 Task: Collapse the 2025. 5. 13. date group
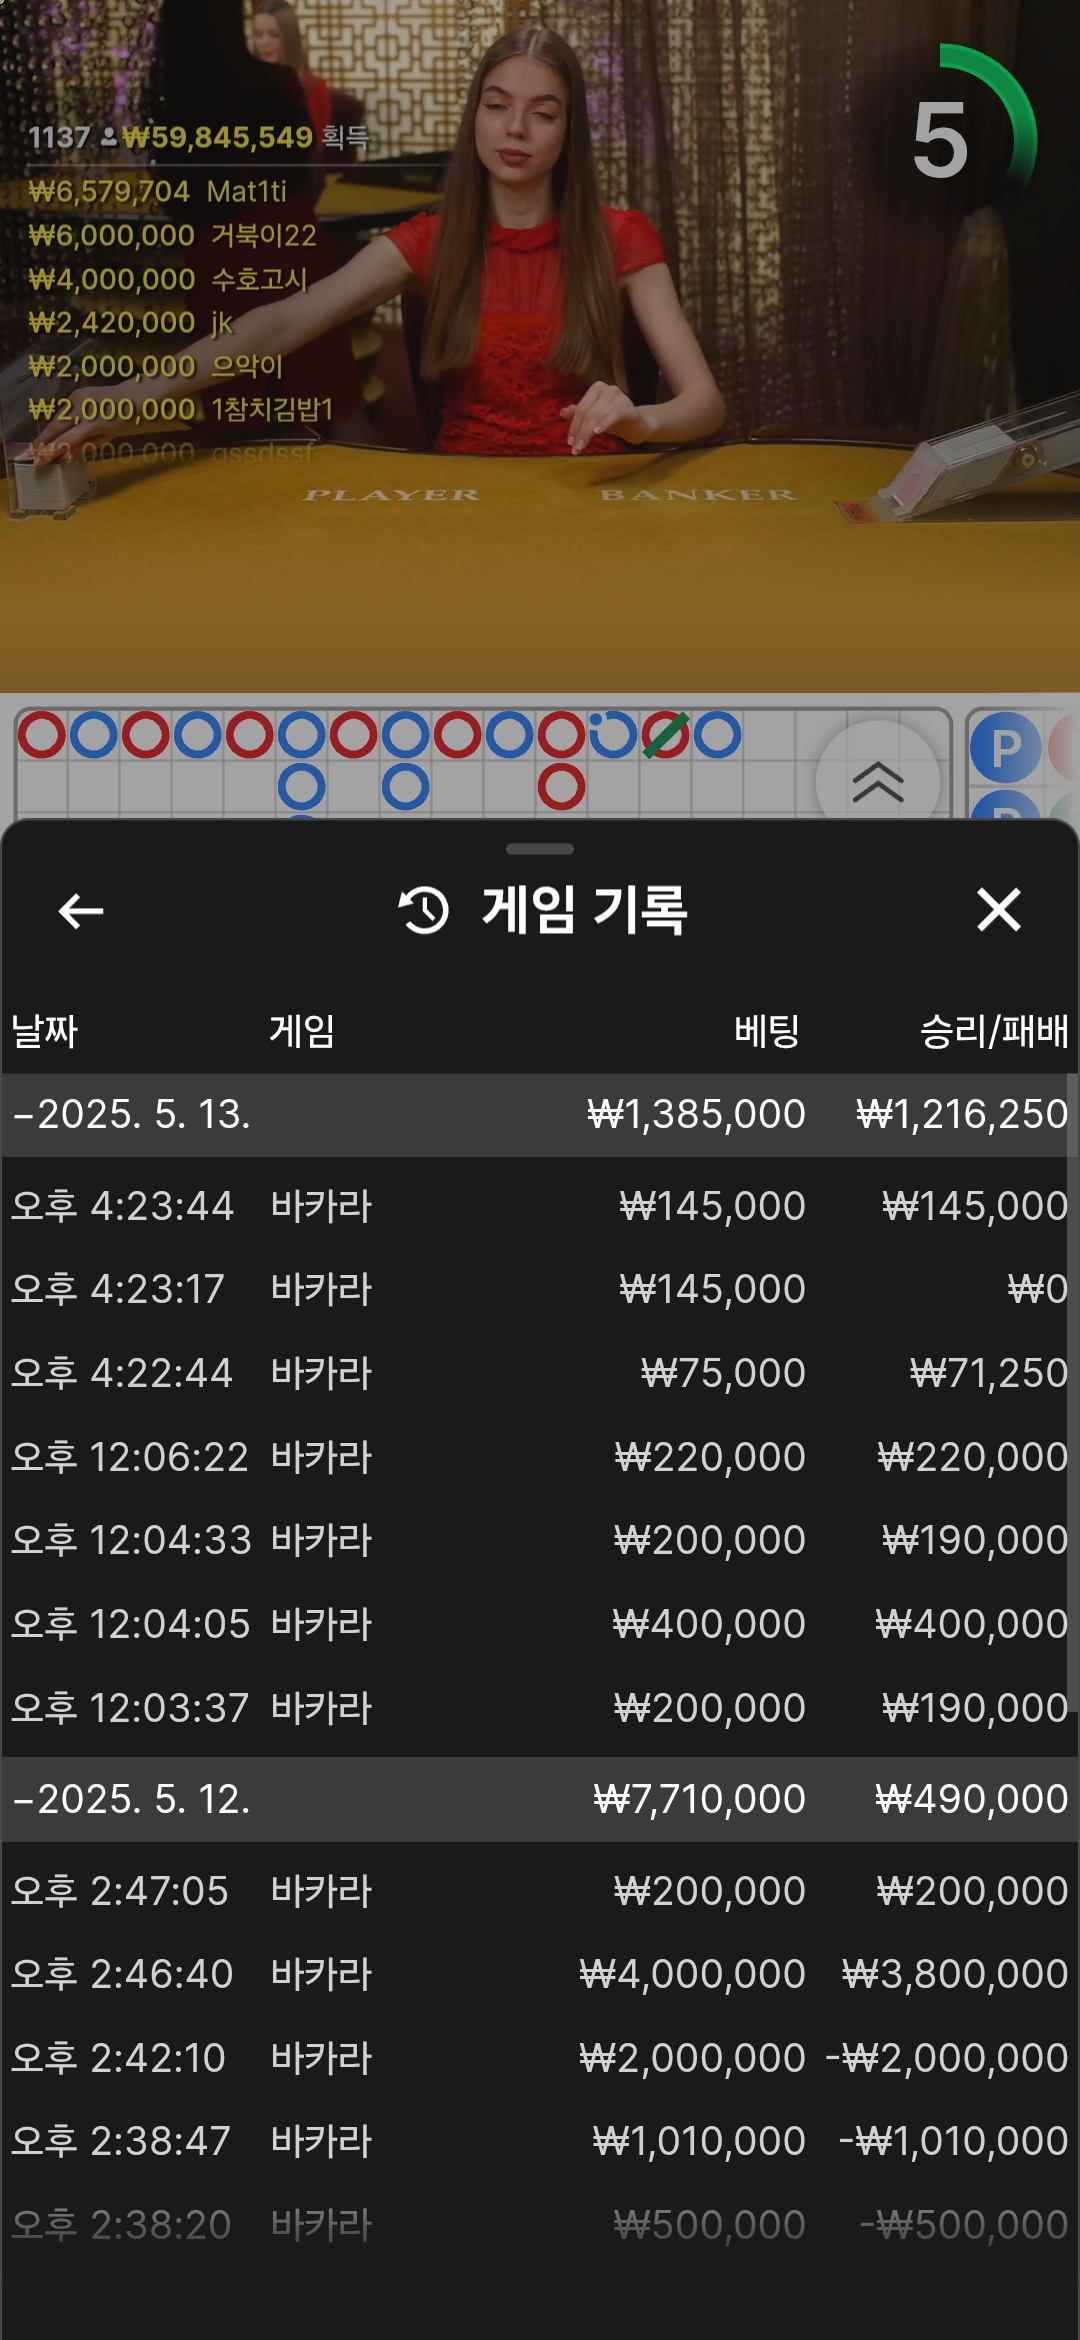(x=540, y=1115)
